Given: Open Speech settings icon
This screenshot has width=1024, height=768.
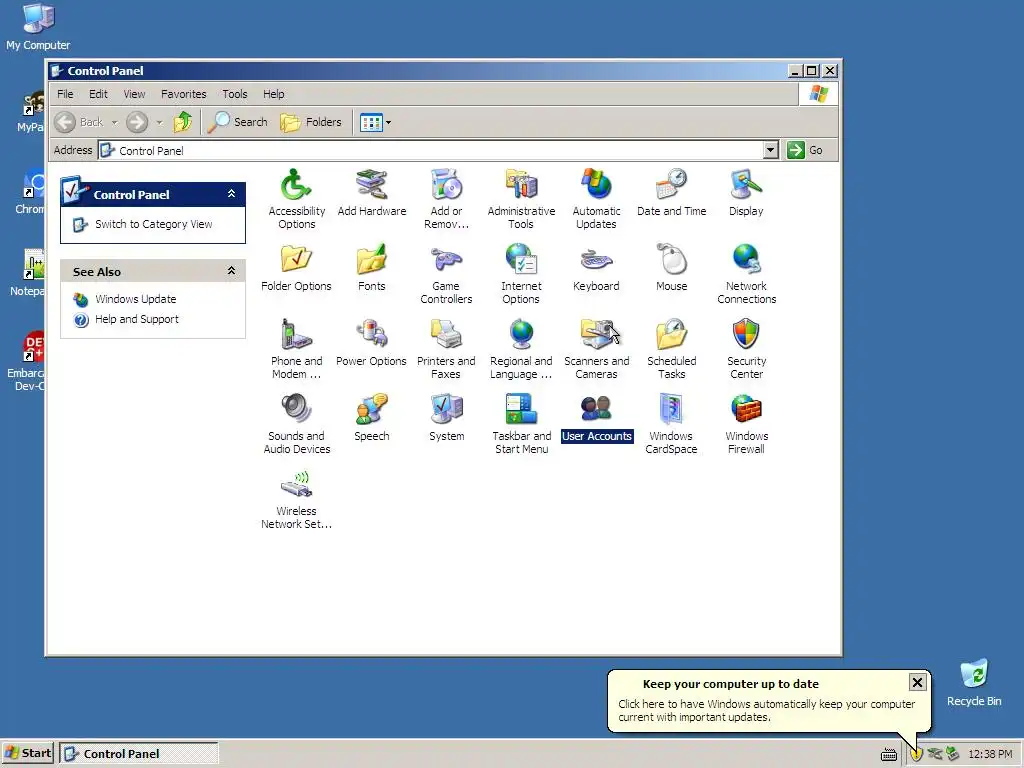Looking at the screenshot, I should 372,418.
